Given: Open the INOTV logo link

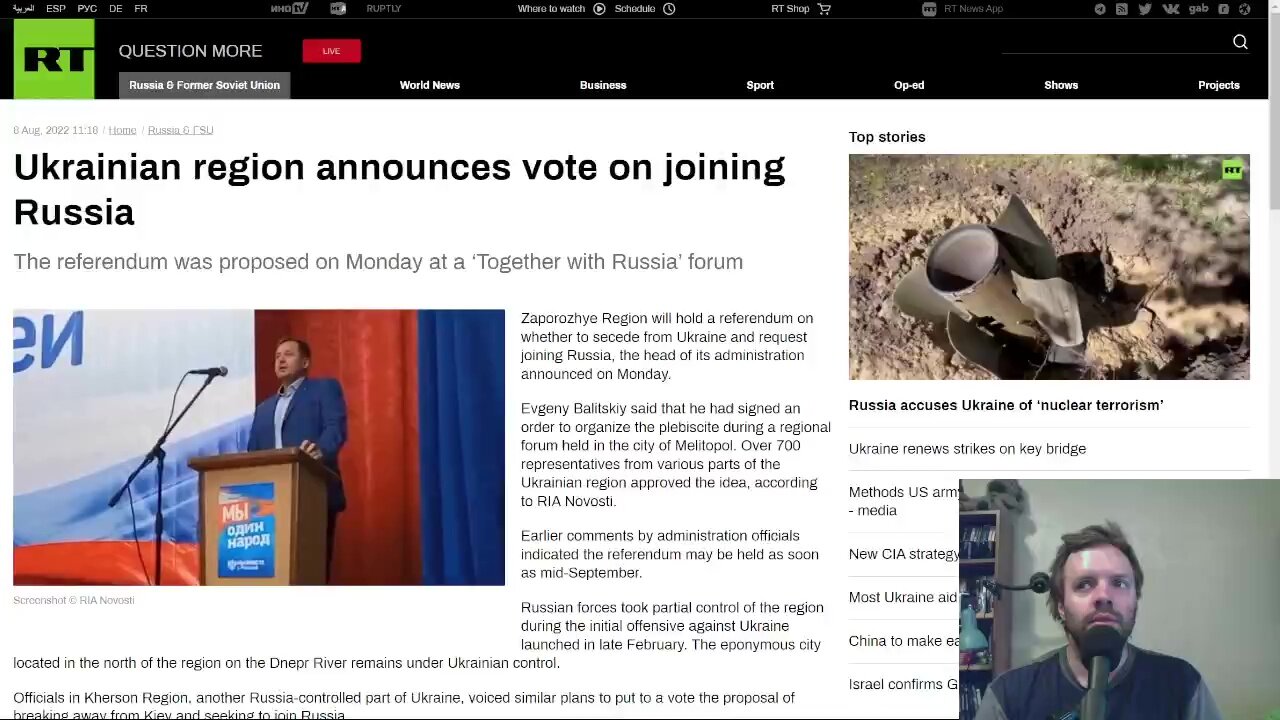Looking at the screenshot, I should (x=290, y=9).
